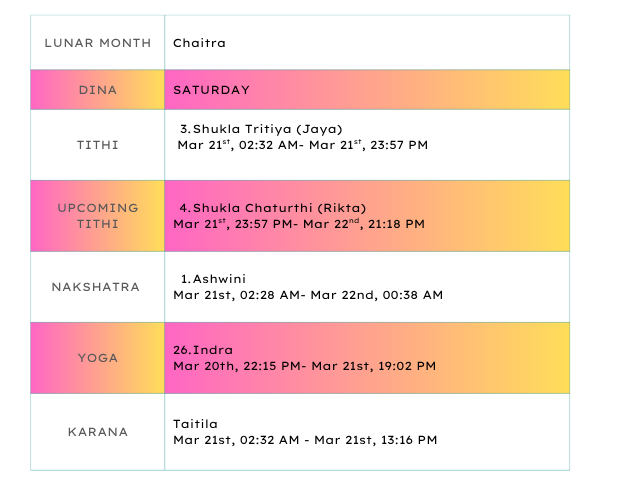Click the DINA row label
Viewport: 640px width, 480px height.
click(98, 90)
